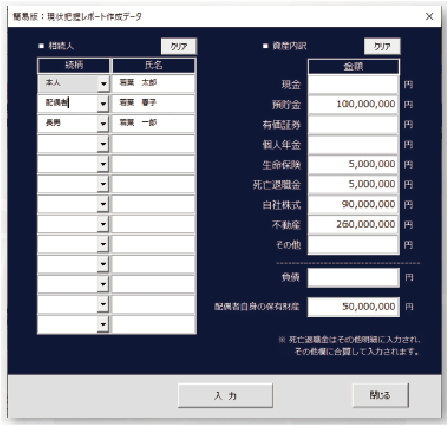The width and height of the screenshot is (448, 426).
Task: Select the 死亡退職金 amount field
Action: (x=353, y=184)
